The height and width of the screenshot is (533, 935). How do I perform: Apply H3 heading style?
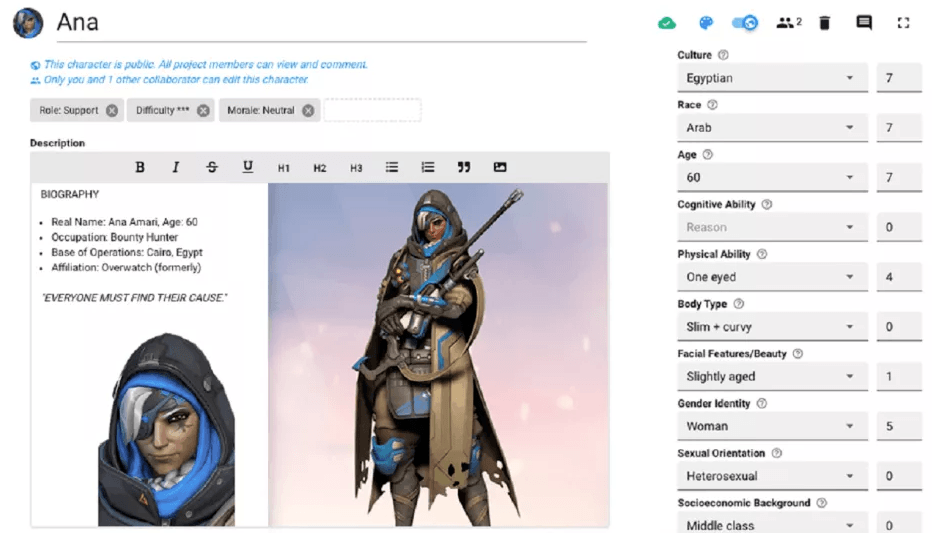click(356, 168)
